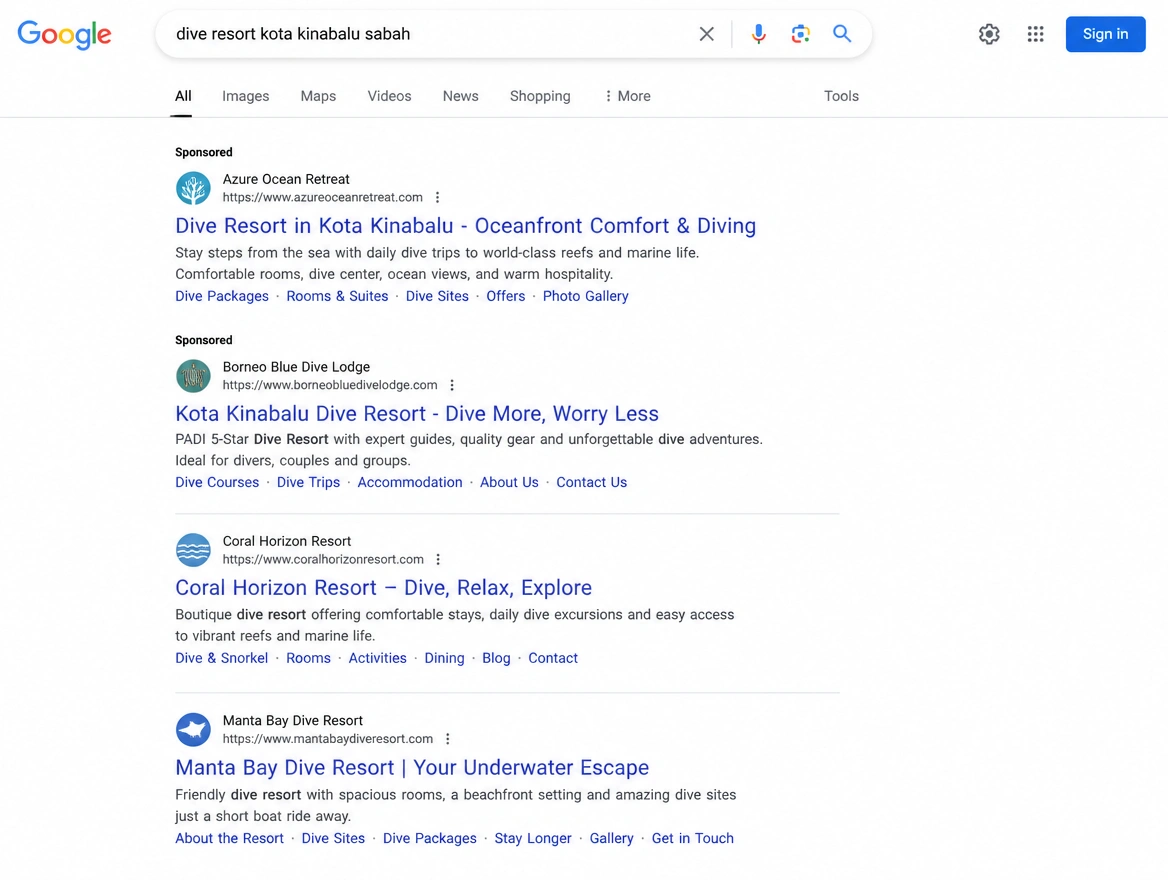Open the Accommodation sitelink
1168x880 pixels.
pos(410,483)
